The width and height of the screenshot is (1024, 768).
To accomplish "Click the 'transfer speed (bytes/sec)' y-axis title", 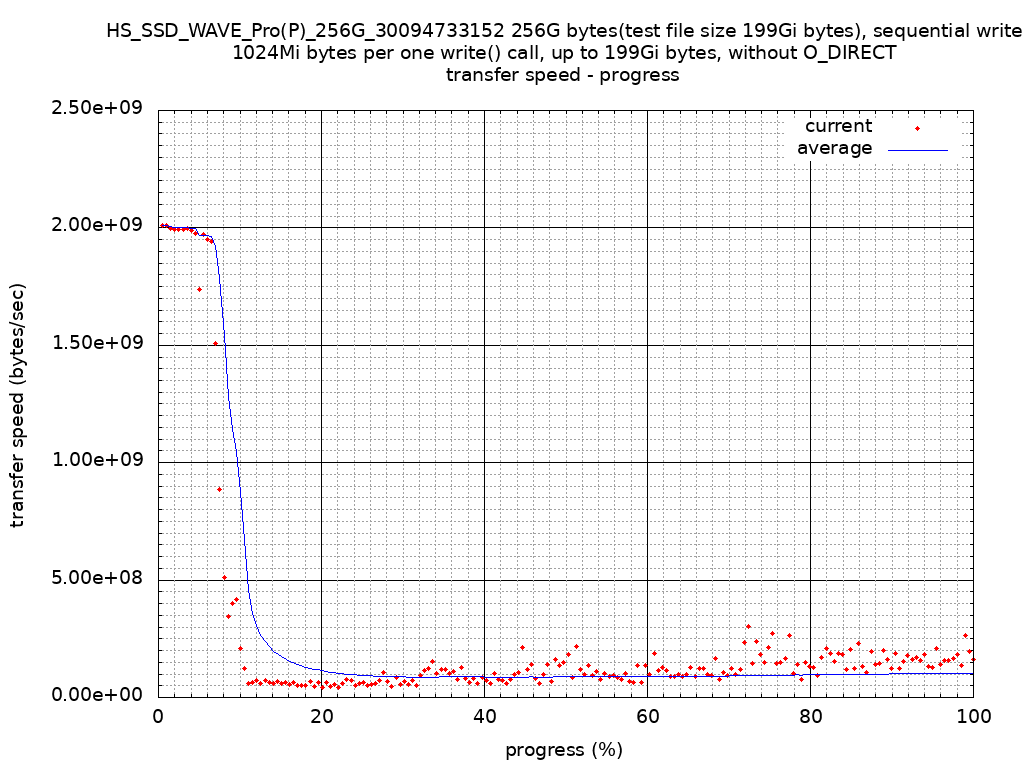I will pyautogui.click(x=18, y=405).
